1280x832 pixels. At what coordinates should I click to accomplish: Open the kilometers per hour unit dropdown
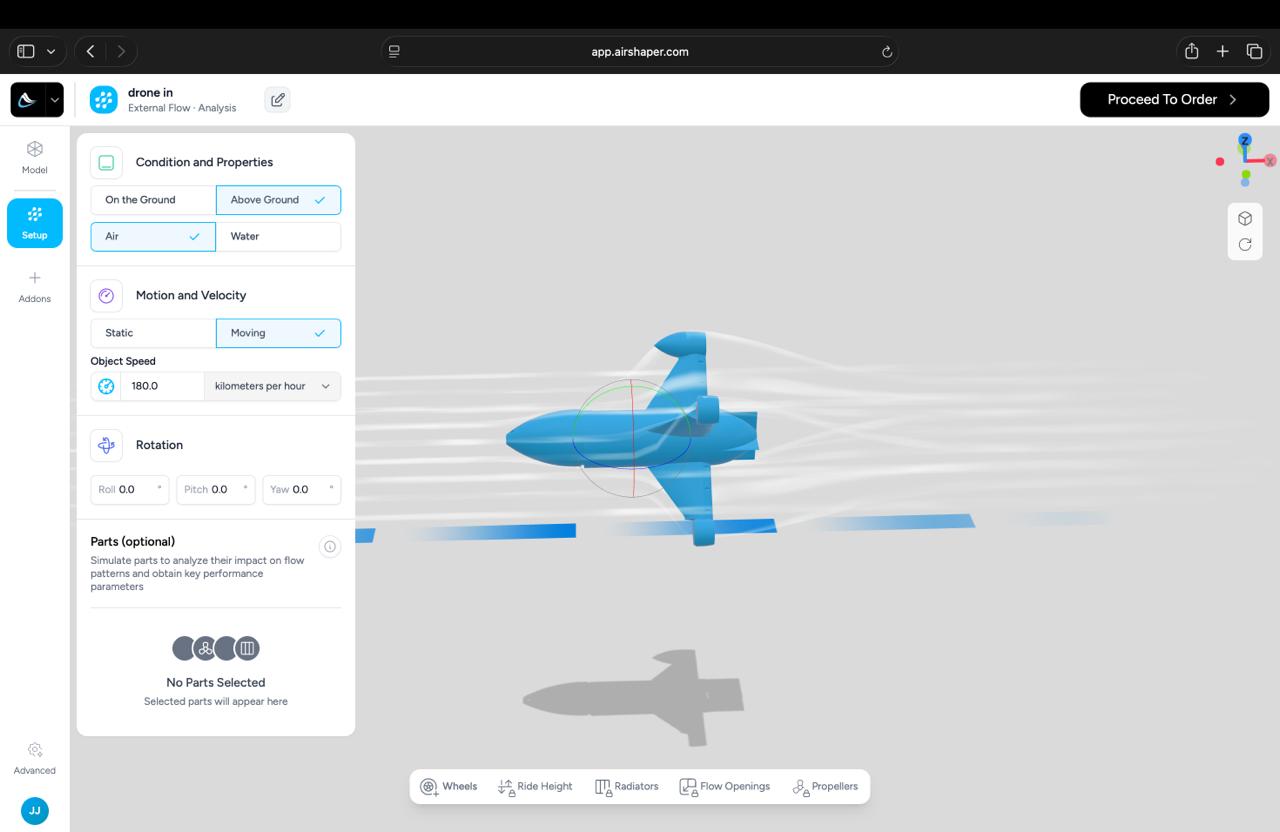[x=272, y=386]
